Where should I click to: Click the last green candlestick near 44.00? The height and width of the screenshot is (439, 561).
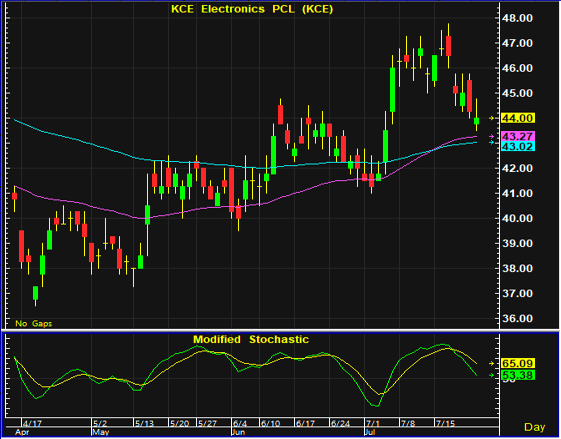coord(477,121)
